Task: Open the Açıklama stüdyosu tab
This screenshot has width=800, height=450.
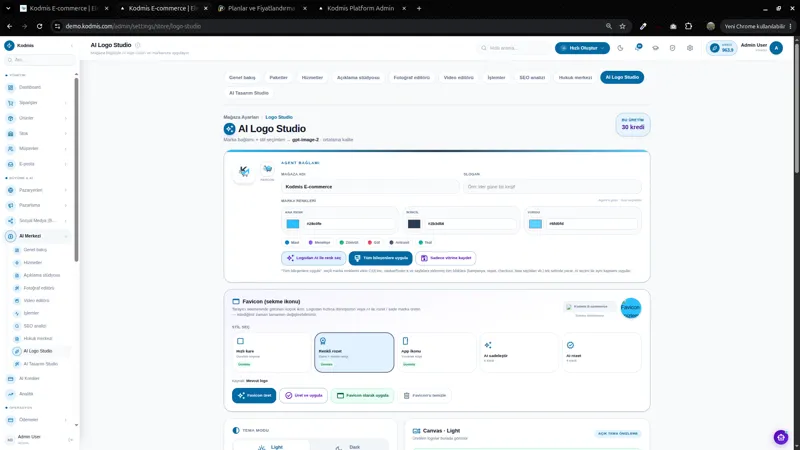Action: coord(358,78)
